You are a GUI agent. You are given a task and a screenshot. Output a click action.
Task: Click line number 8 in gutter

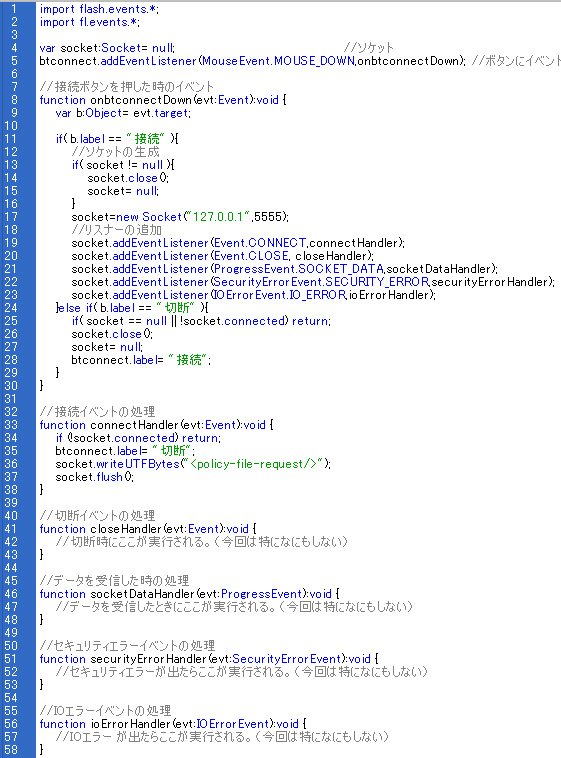point(14,100)
